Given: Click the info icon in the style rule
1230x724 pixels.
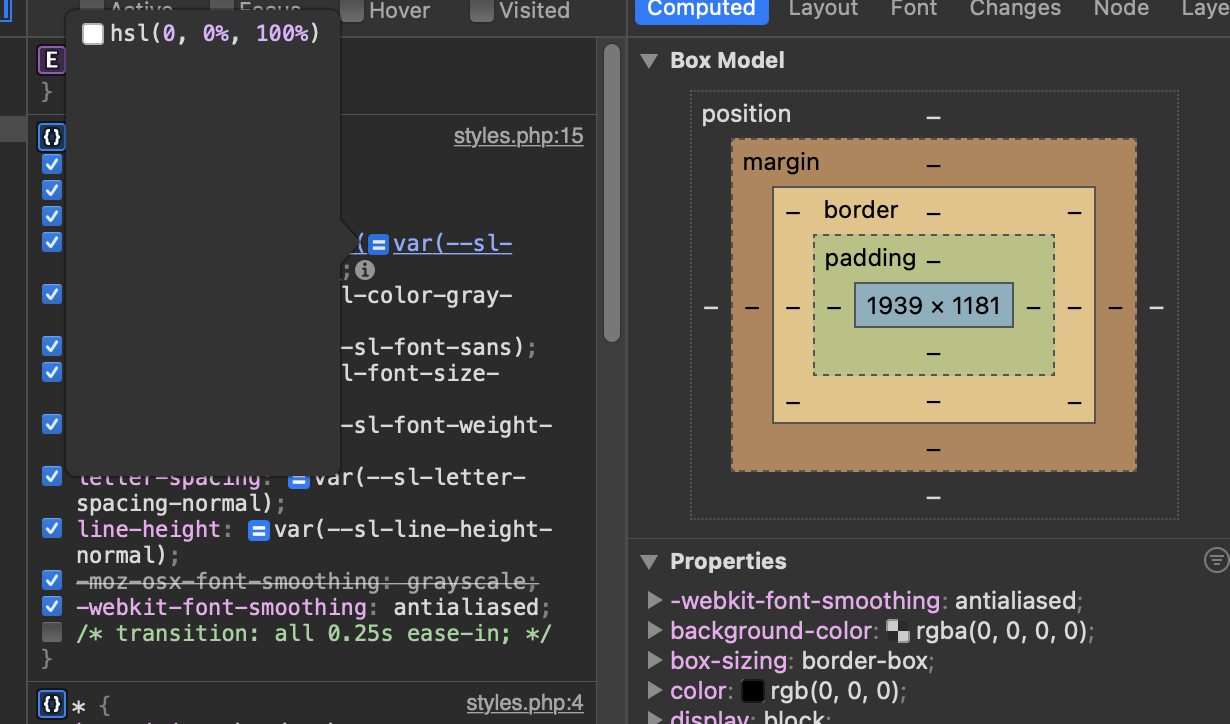Looking at the screenshot, I should (365, 269).
